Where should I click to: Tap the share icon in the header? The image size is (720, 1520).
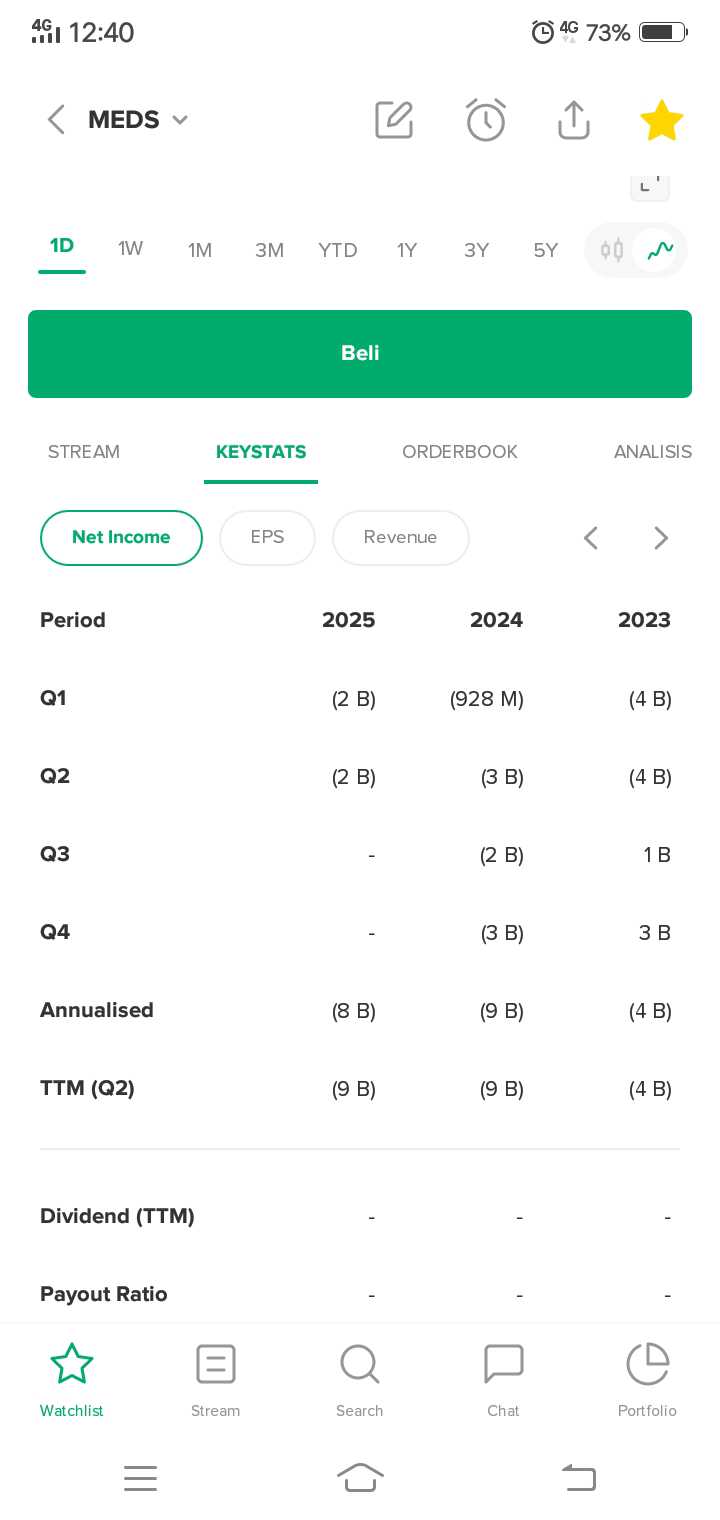pyautogui.click(x=574, y=120)
